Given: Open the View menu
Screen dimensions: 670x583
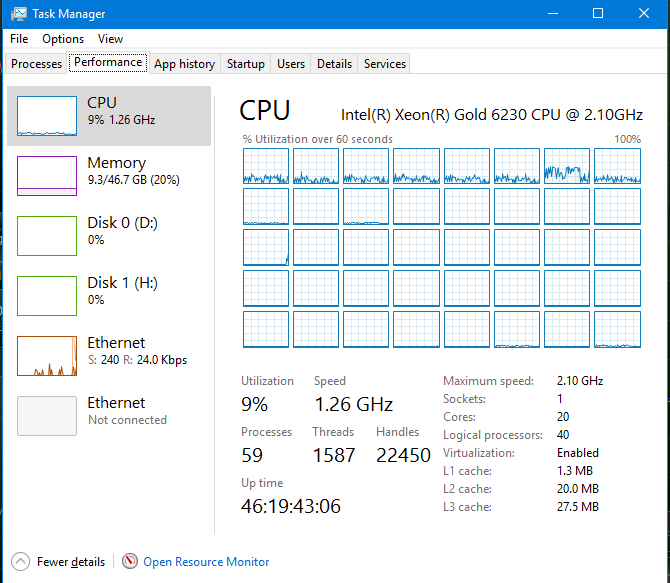Looking at the screenshot, I should click(111, 39).
